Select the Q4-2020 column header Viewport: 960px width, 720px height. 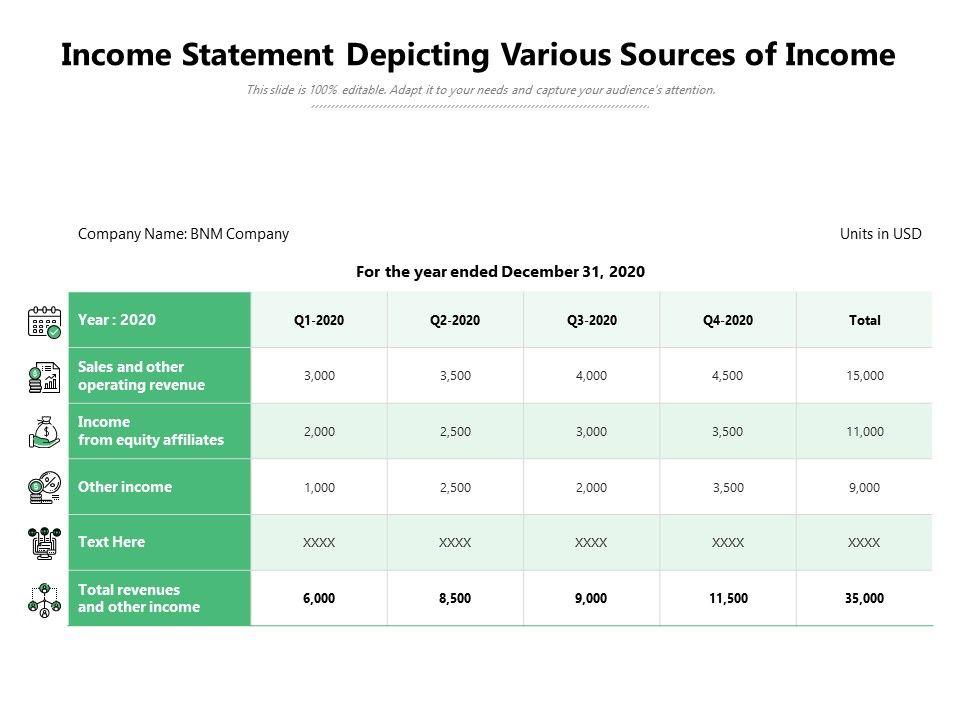(x=727, y=321)
